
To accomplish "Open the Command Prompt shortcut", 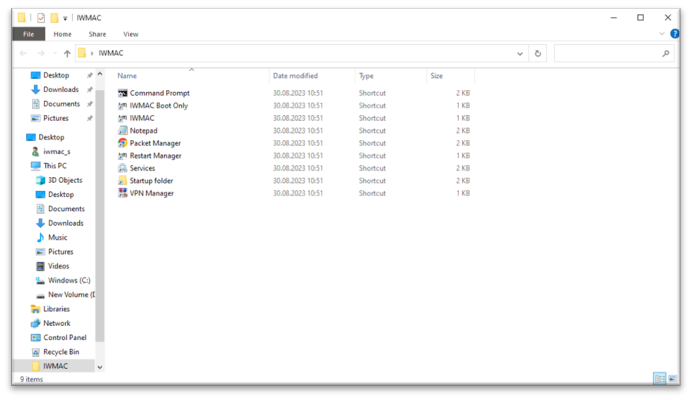I will [159, 93].
